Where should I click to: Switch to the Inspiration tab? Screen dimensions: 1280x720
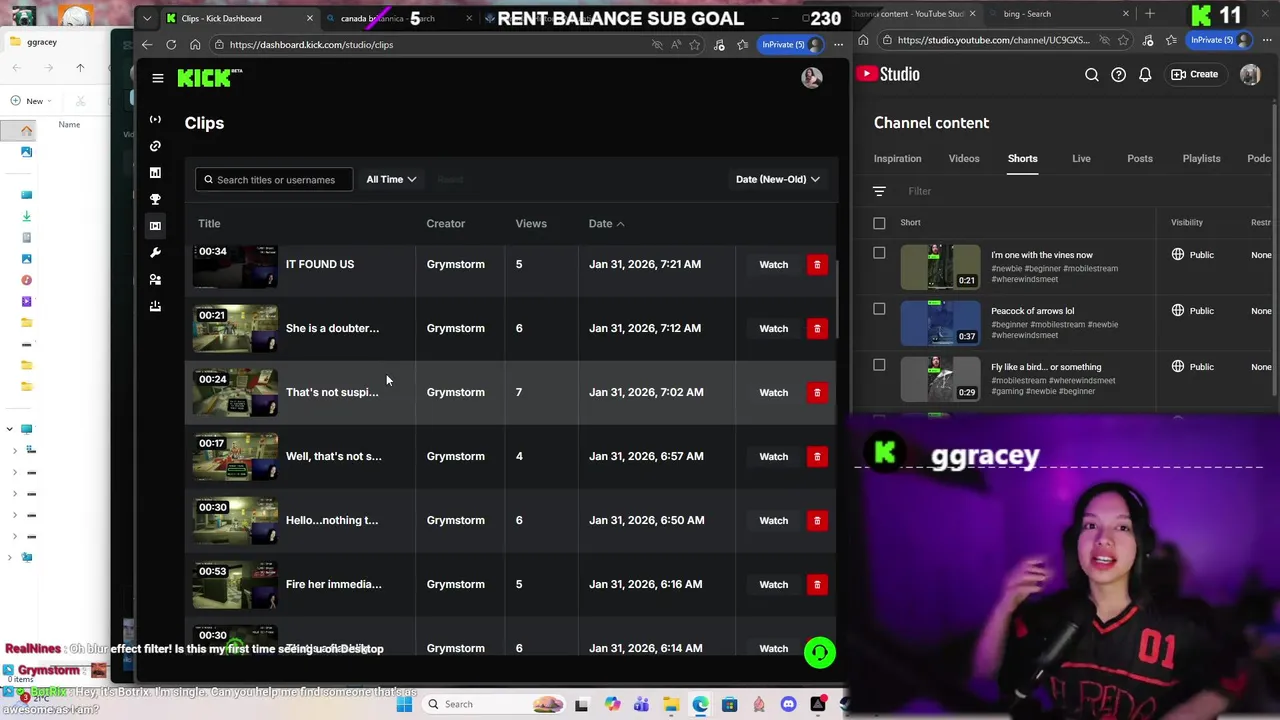click(x=897, y=158)
